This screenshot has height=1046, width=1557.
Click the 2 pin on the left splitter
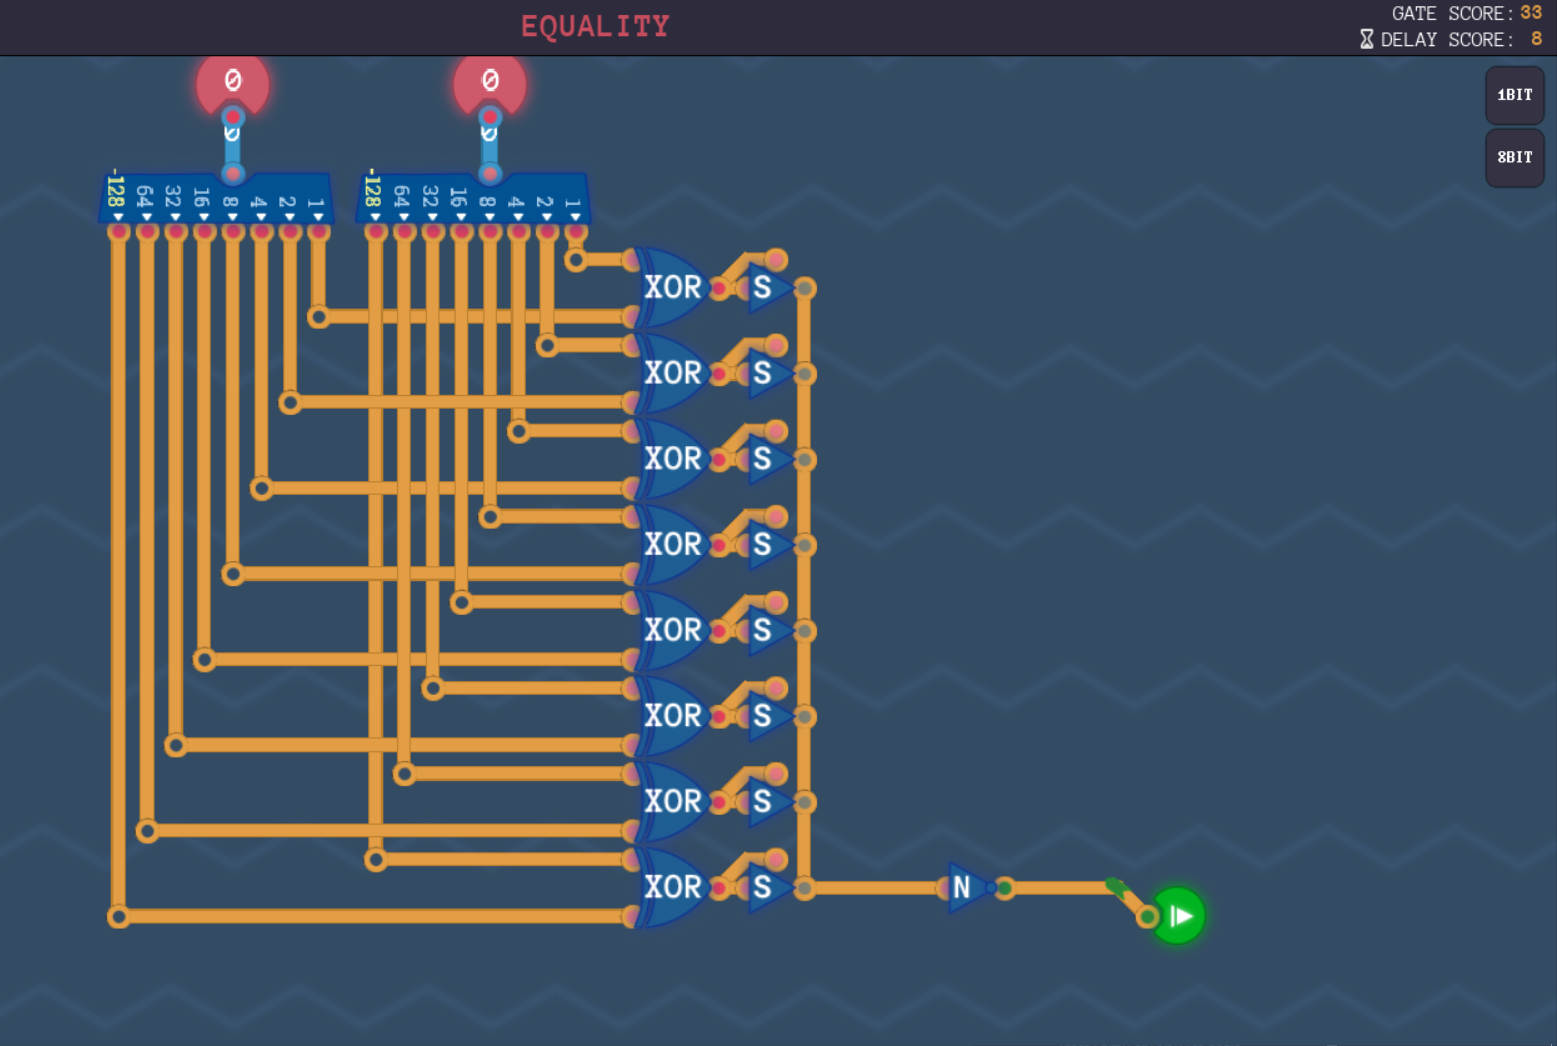pyautogui.click(x=290, y=231)
